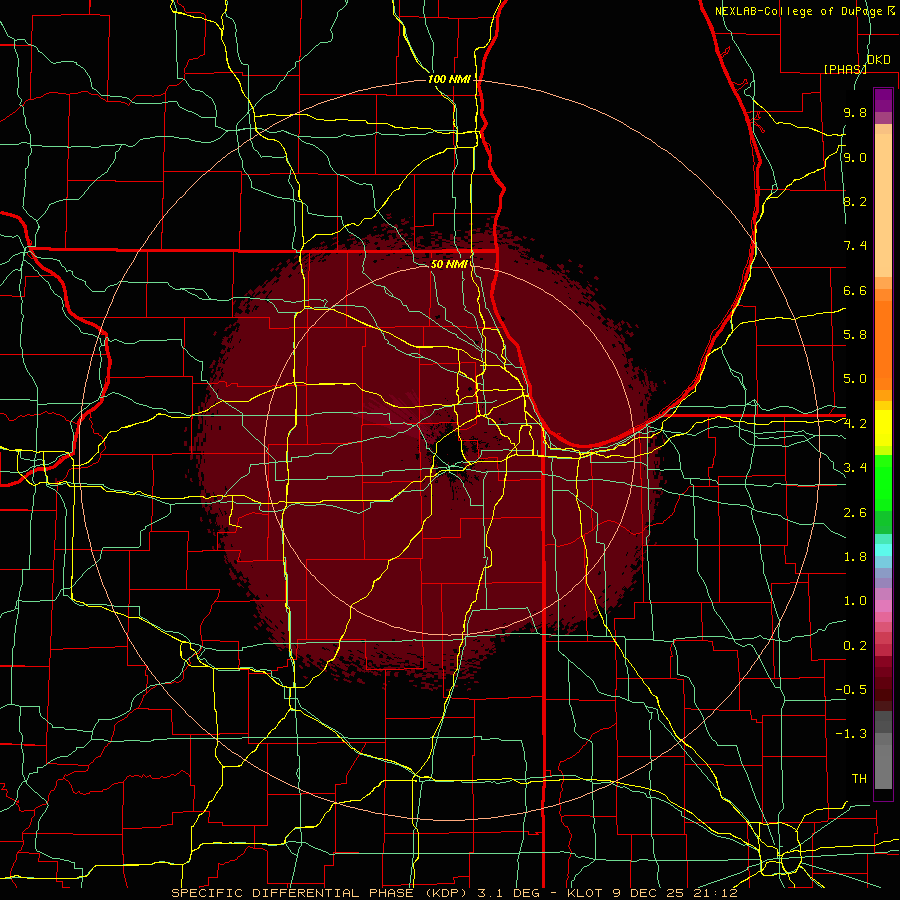900x900 pixels.
Task: Click the DKD label above color bar
Action: 879,60
